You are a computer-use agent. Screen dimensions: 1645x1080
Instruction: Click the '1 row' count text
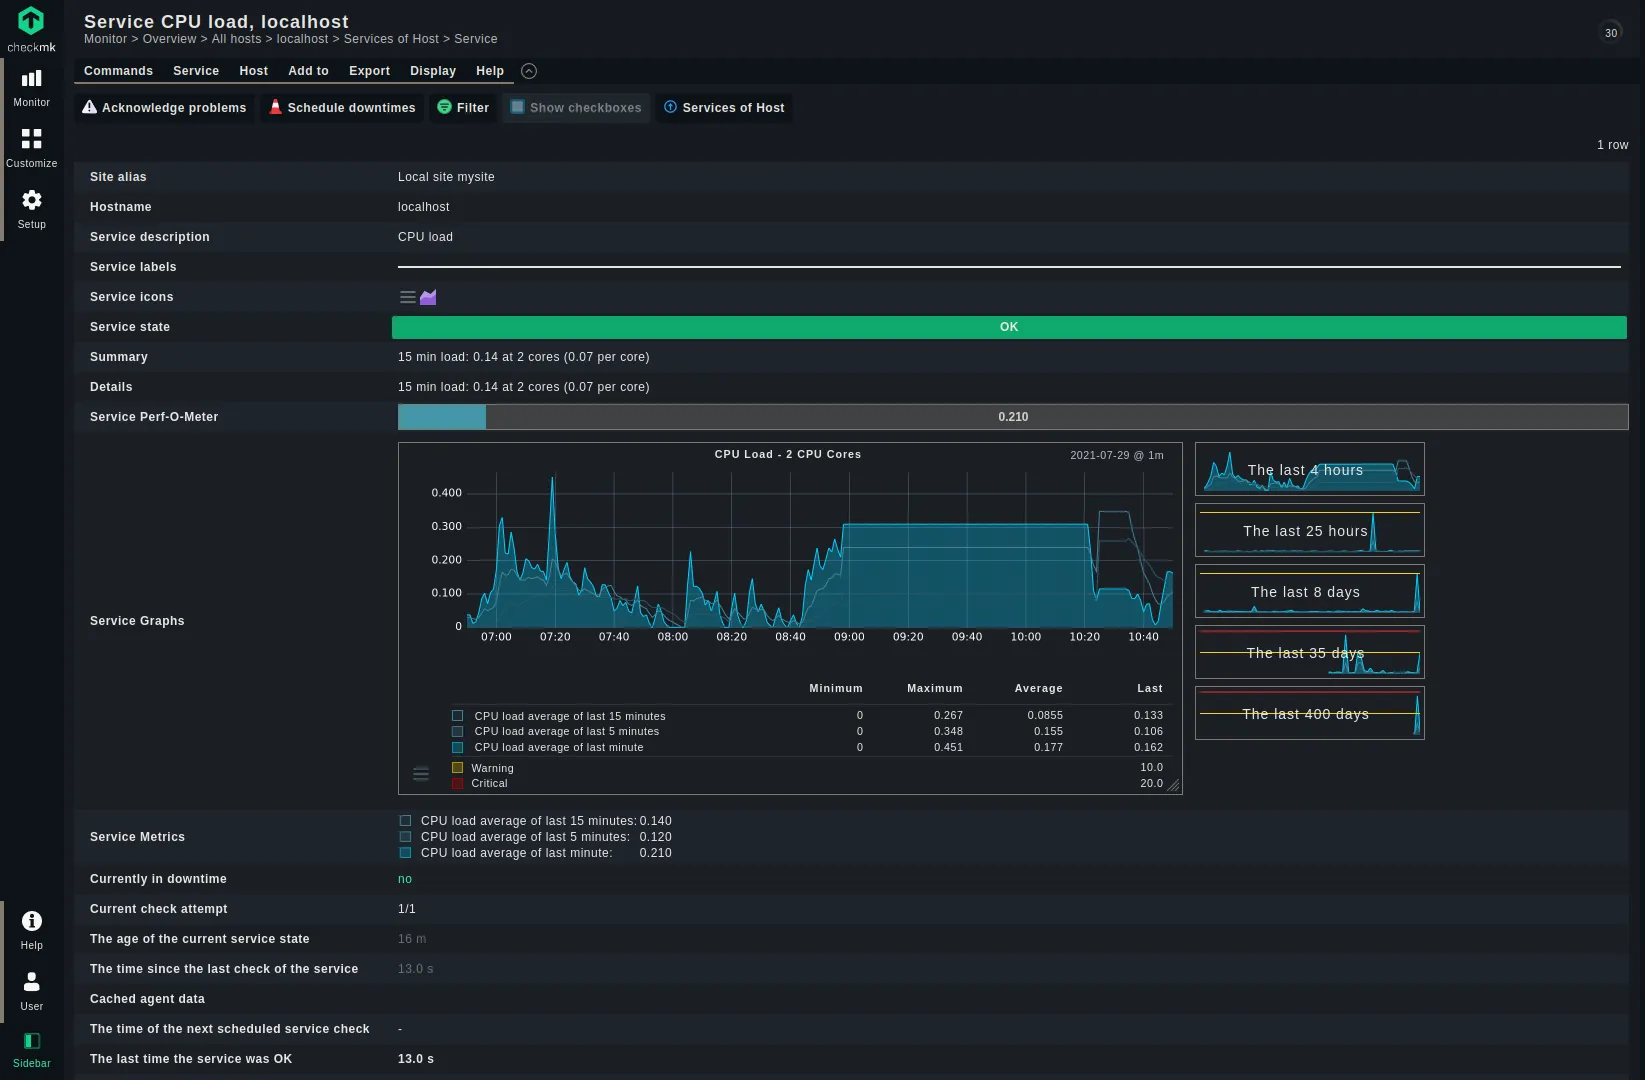1612,145
